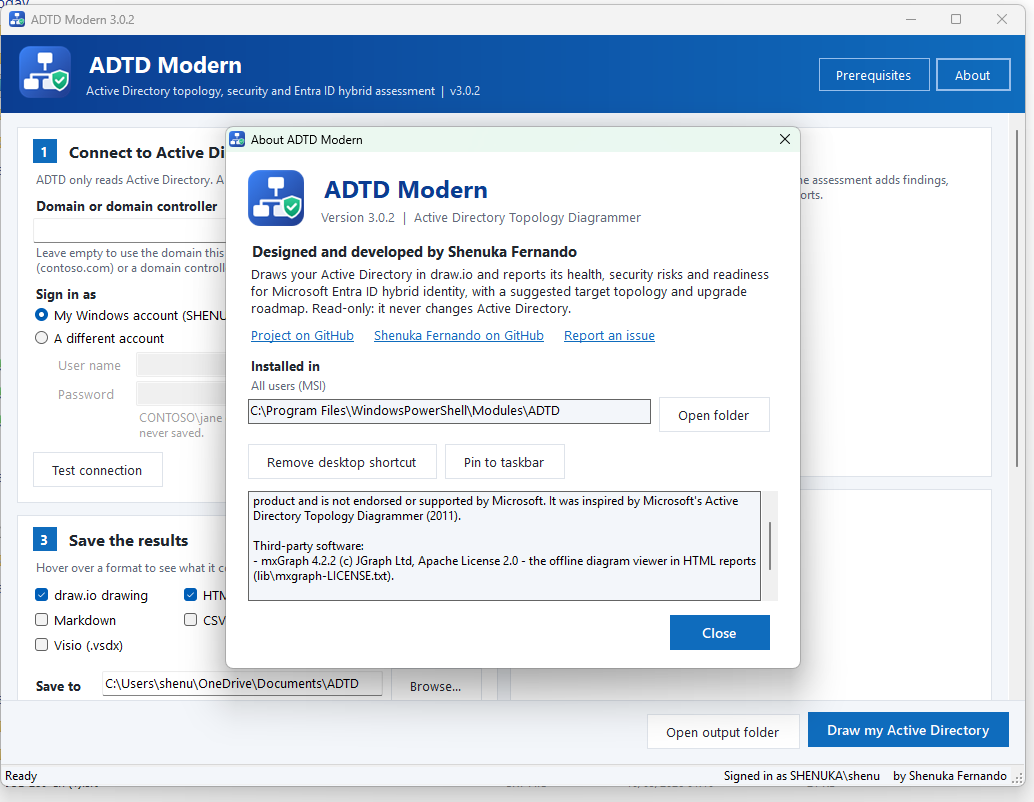Click the install path text field

449,411
